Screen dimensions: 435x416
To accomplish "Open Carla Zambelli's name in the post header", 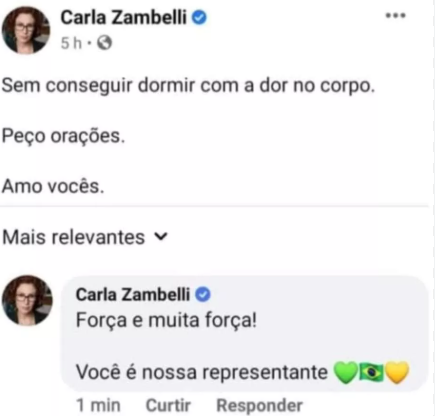I will point(123,18).
